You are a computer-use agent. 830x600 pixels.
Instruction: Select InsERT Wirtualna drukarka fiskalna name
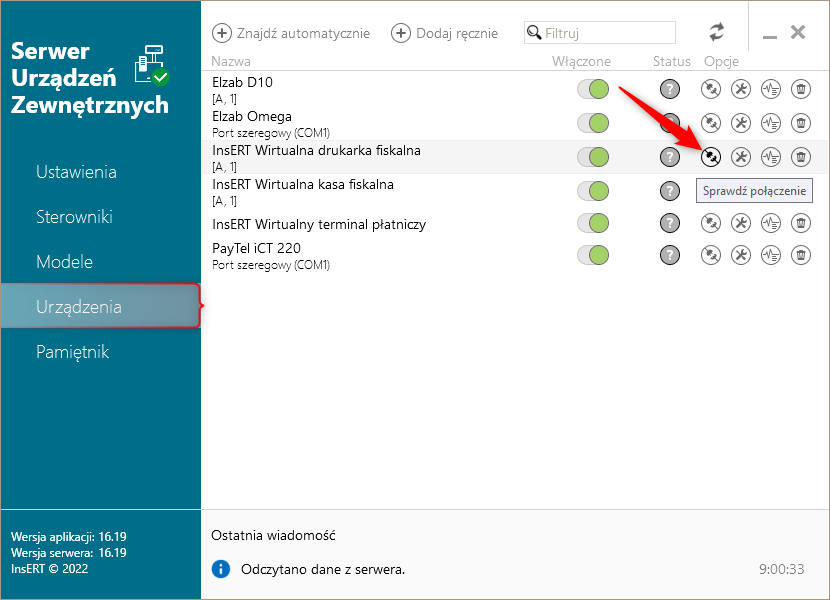click(x=316, y=150)
